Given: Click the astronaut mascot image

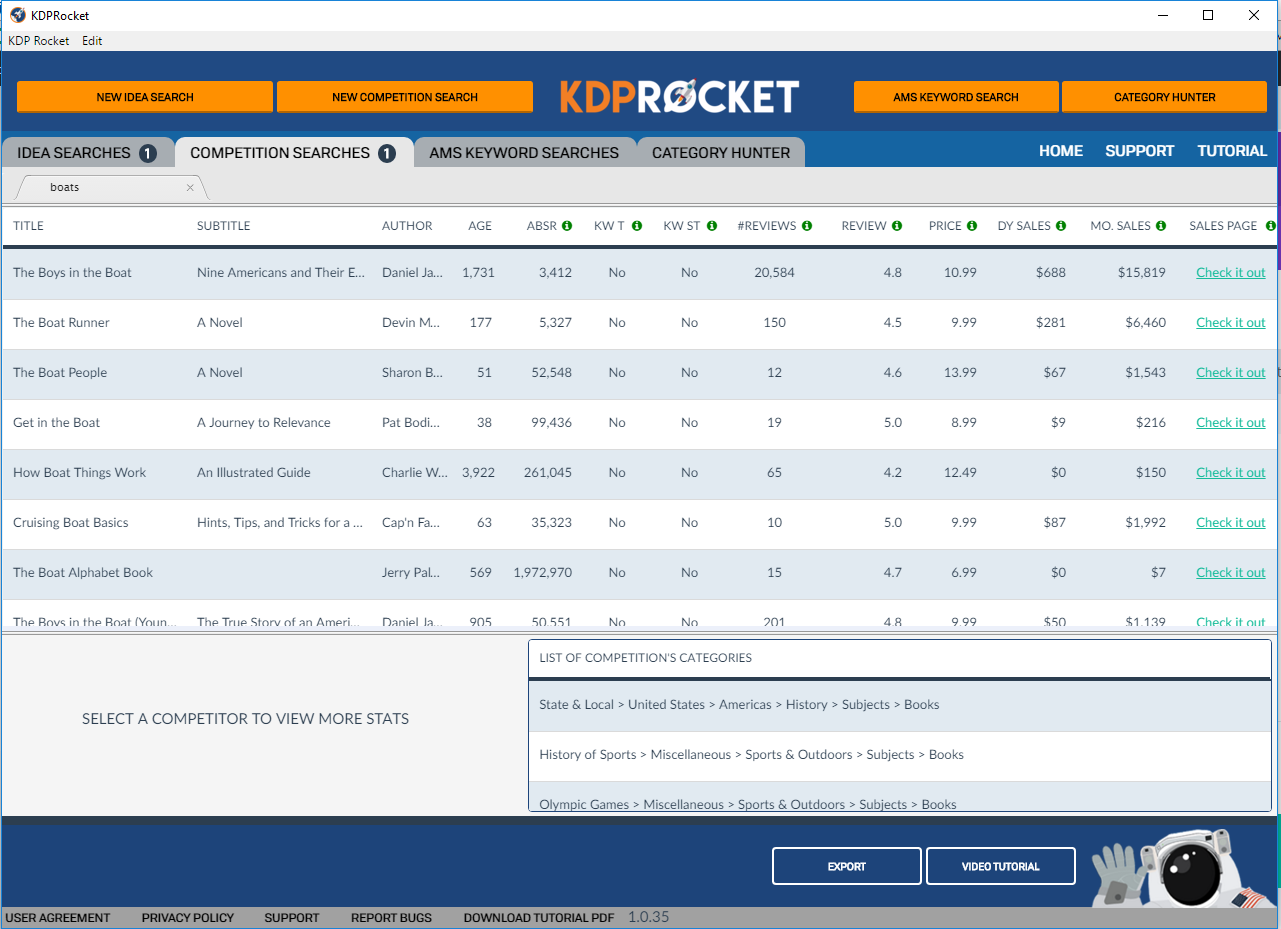Looking at the screenshot, I should click(x=1180, y=868).
